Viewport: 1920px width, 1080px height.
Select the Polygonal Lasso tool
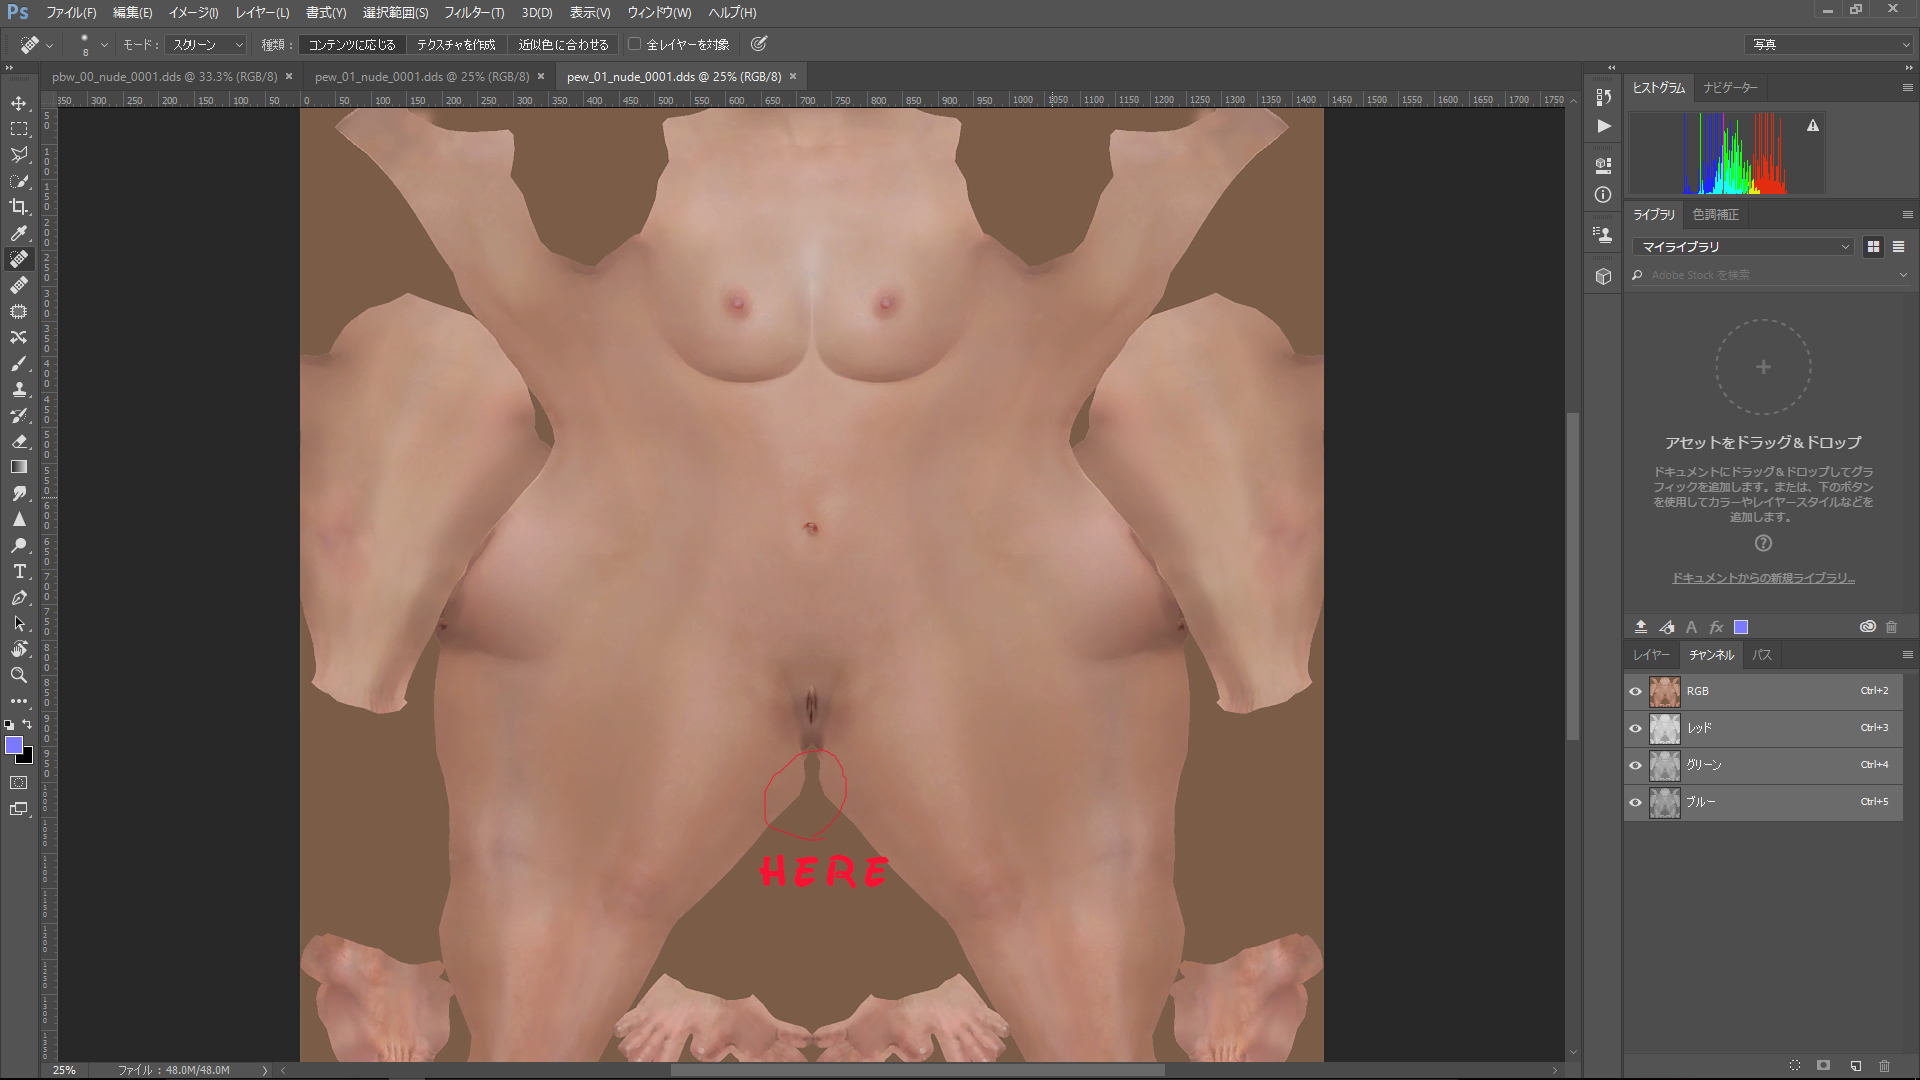19,155
